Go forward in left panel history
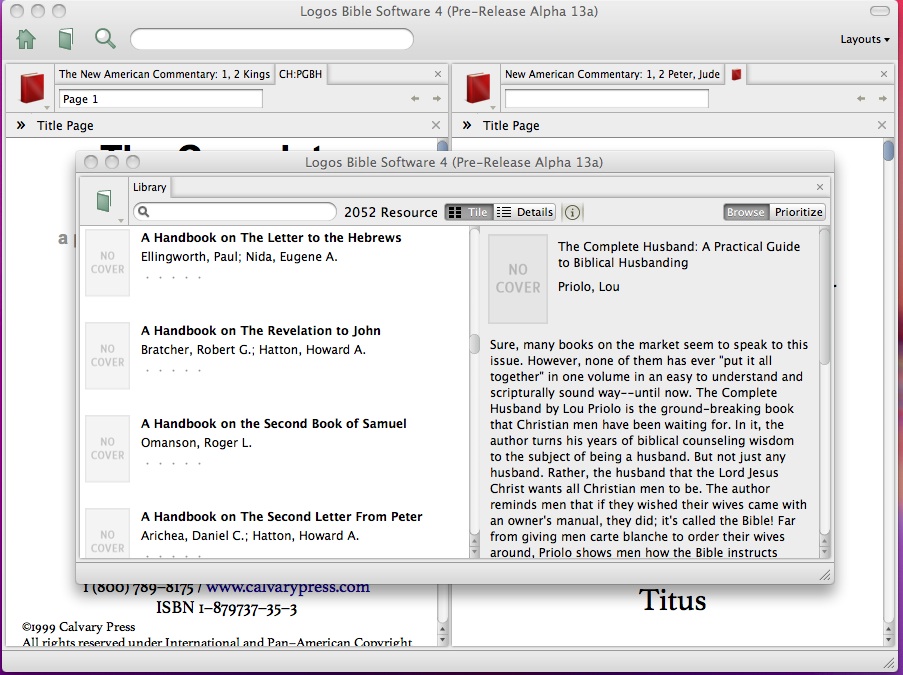Screen dimensions: 903x675 pos(437,98)
